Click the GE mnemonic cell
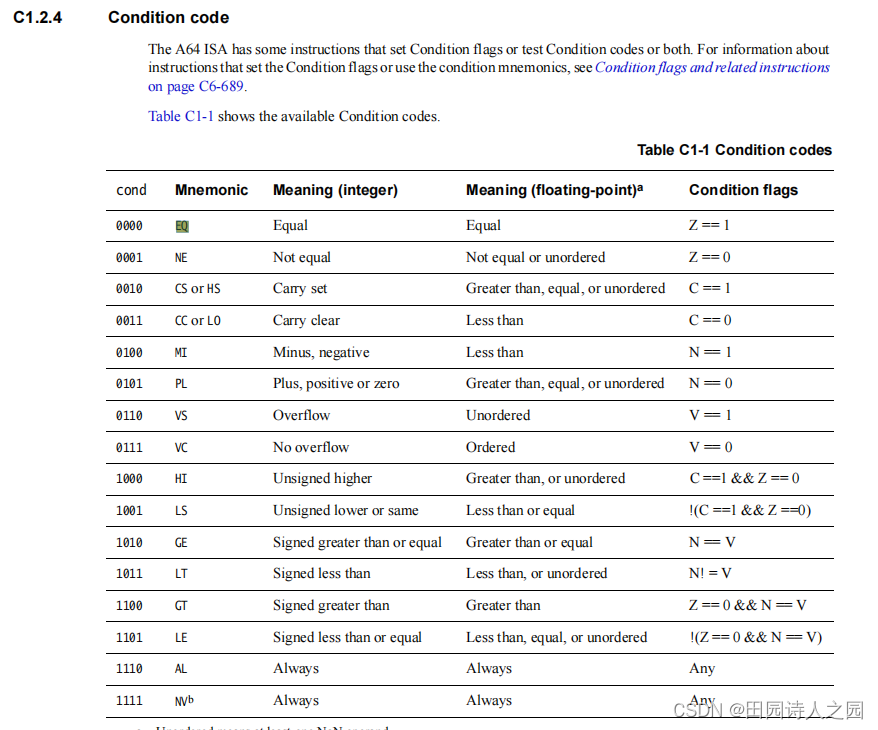Viewport: 878px width, 730px height. tap(181, 543)
